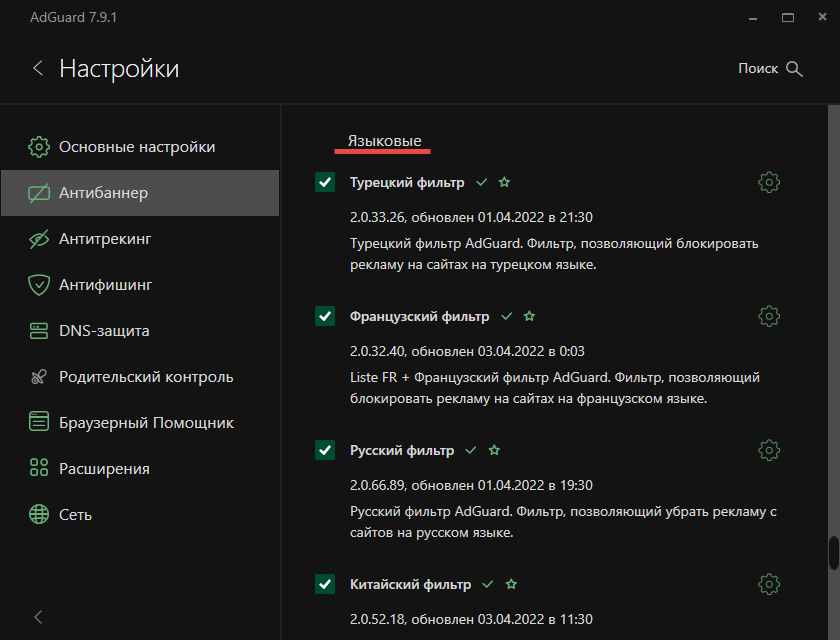Open Антифишинг settings
Screen dimensions: 840x640
140,285
